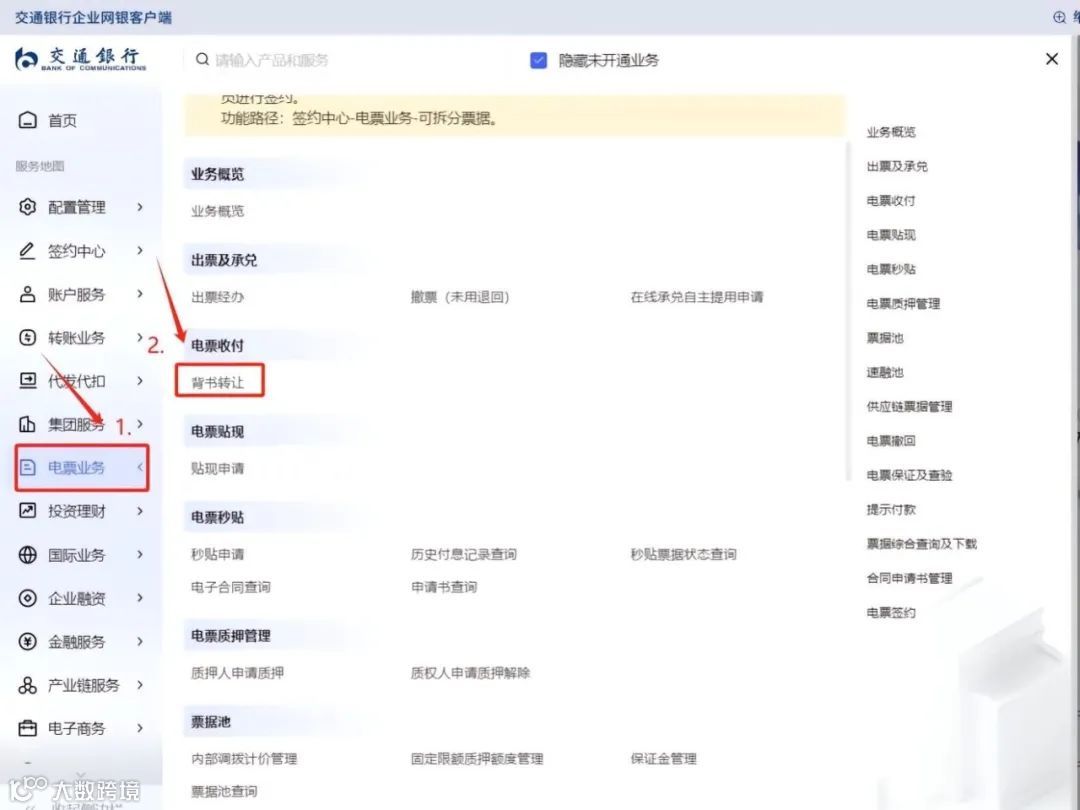
Task: Expand 产业链服务 chevron
Action: (140, 685)
